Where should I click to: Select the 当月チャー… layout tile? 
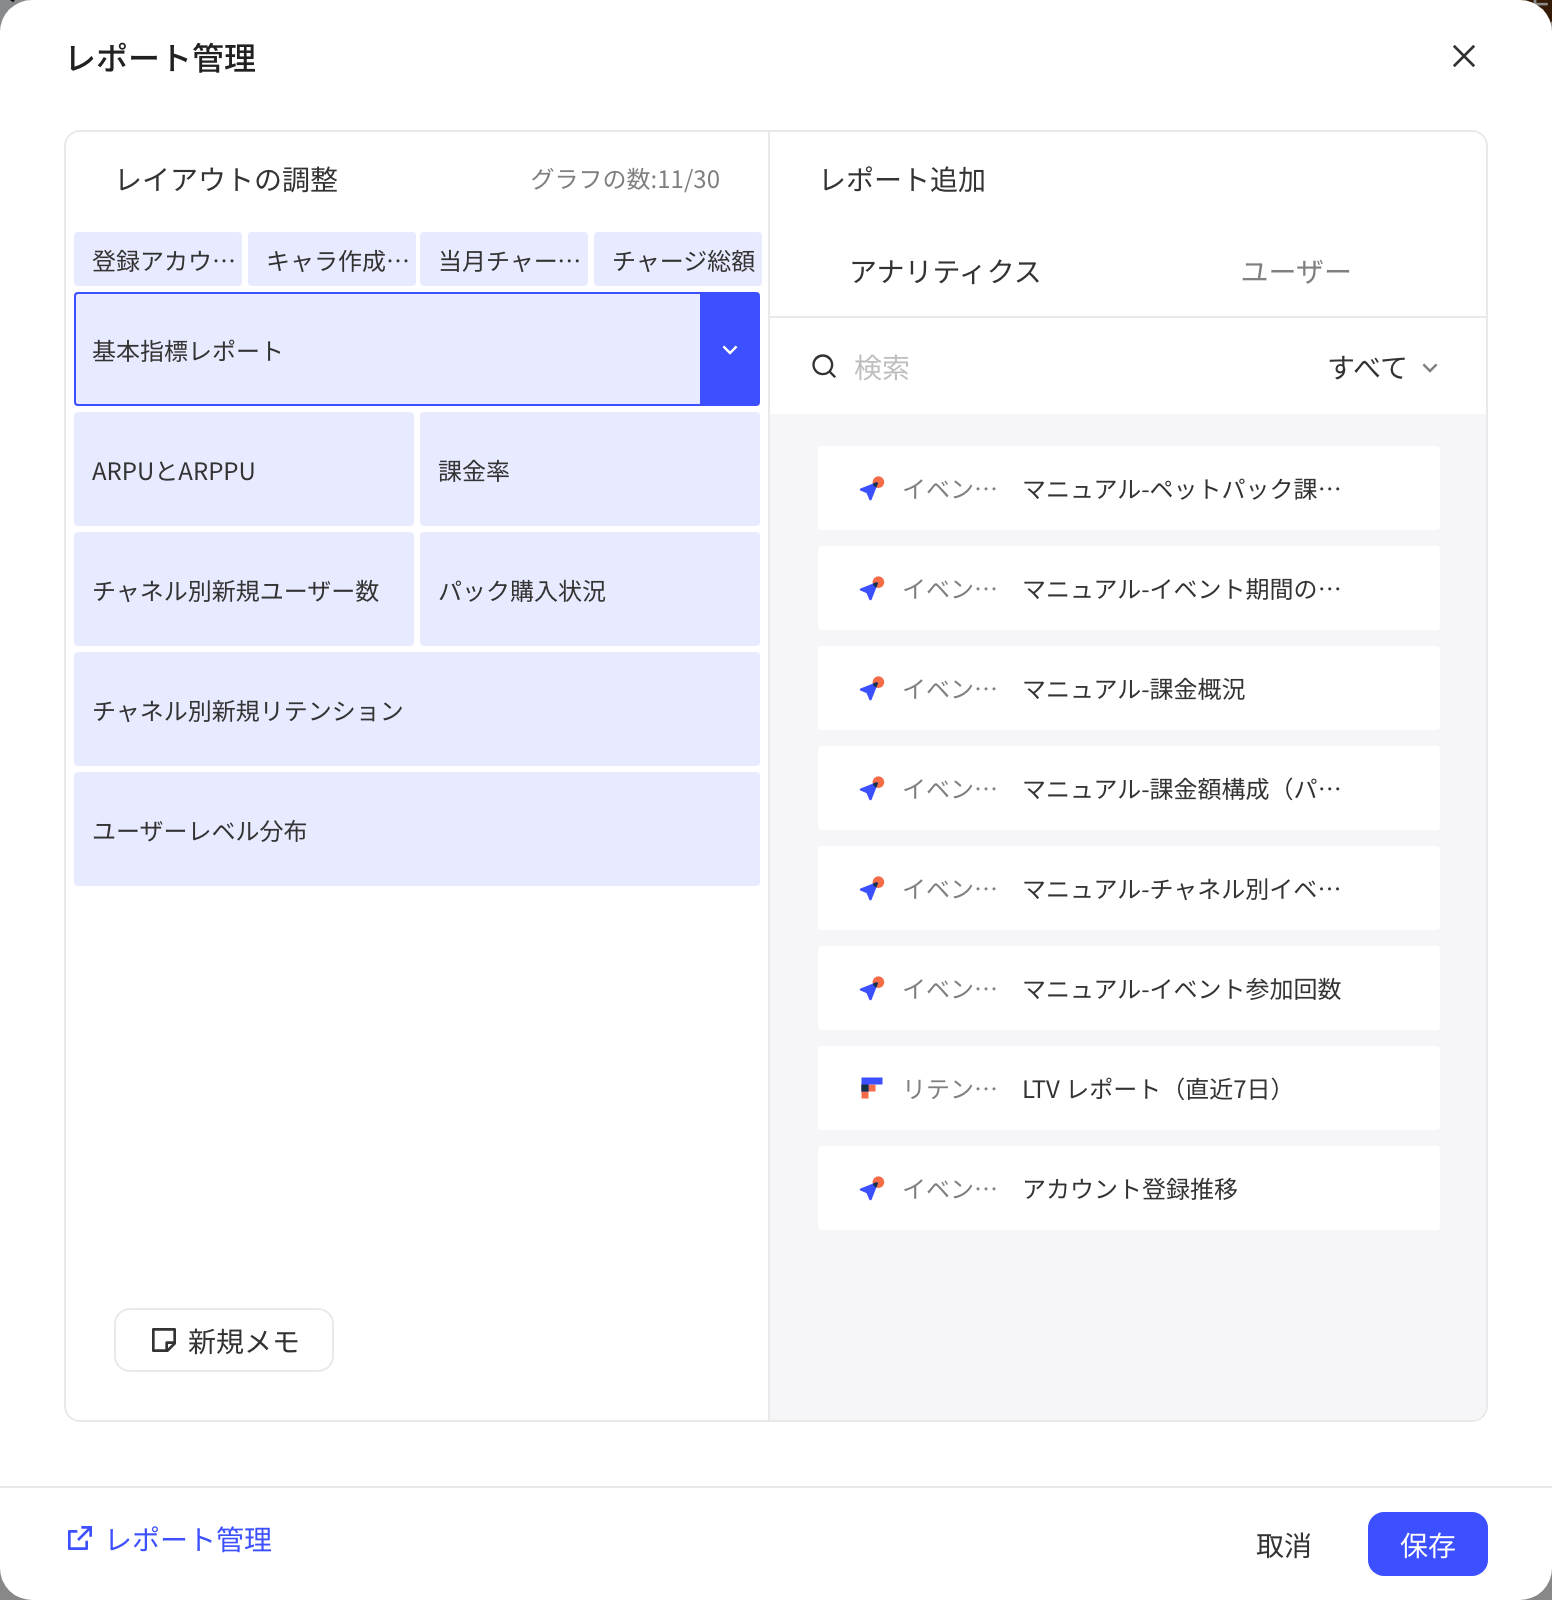coord(504,260)
